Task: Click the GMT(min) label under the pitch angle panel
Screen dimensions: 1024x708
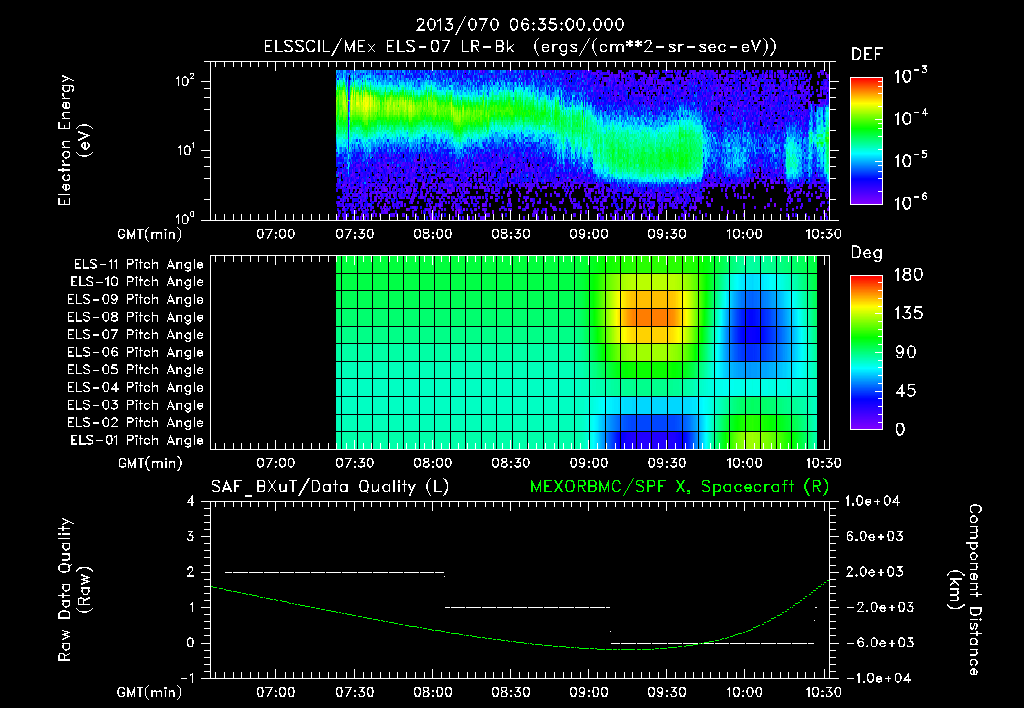Action: click(x=150, y=463)
